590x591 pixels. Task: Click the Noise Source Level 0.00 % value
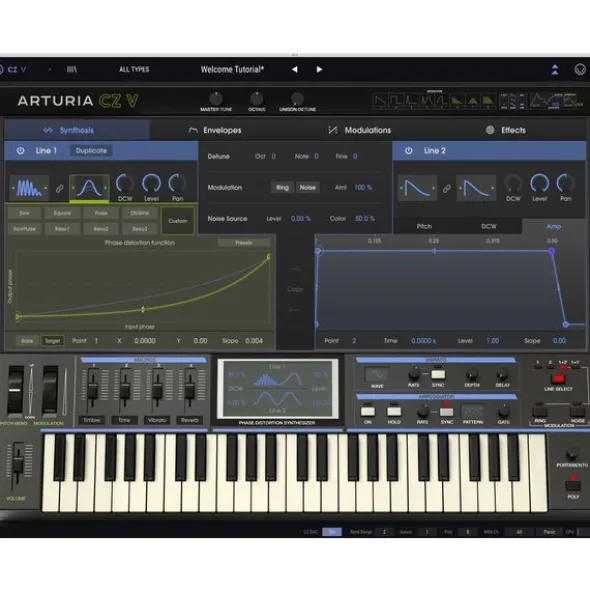300,219
